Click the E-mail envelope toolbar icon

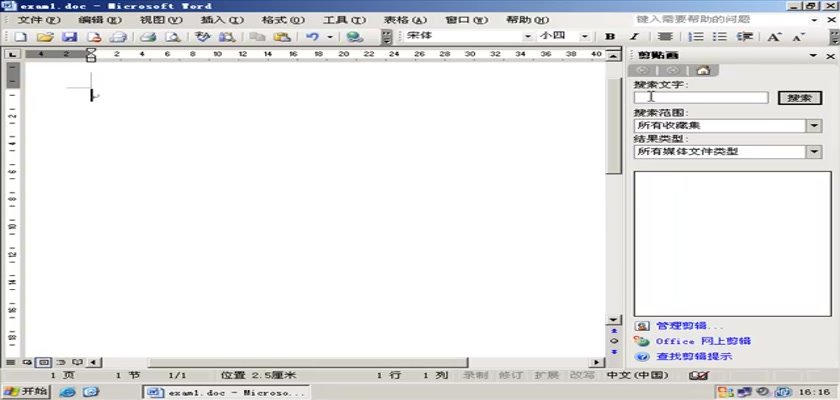(118, 37)
